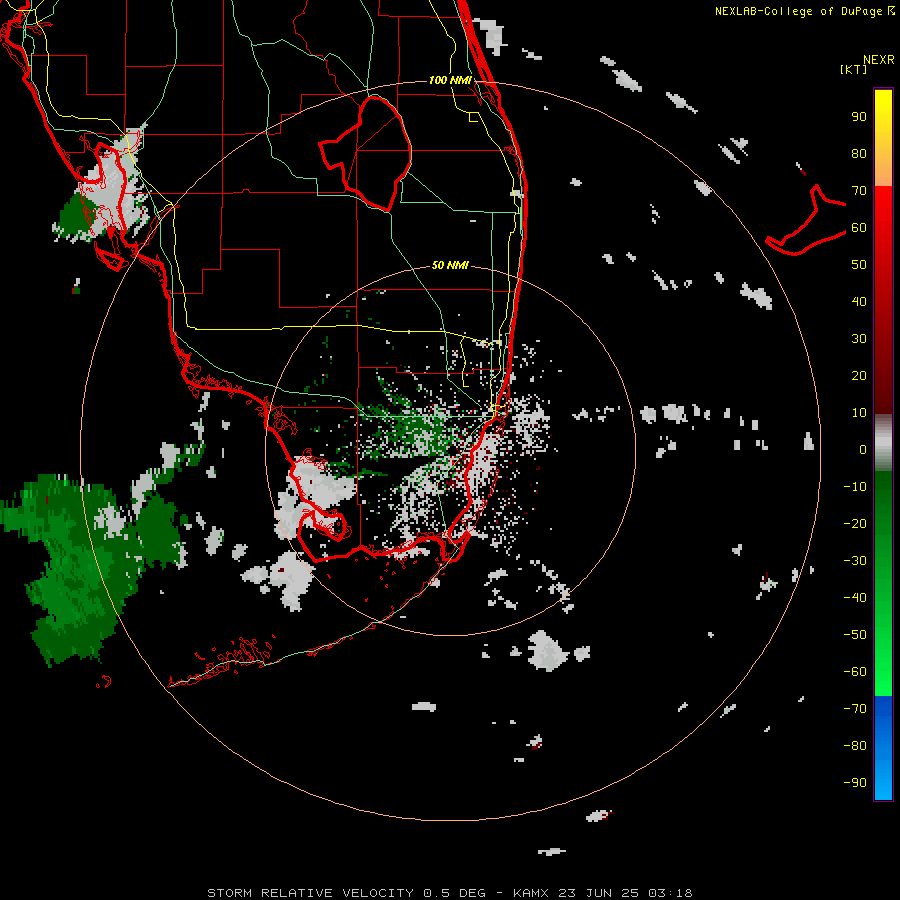Click the -70 value on velocity scale
The height and width of the screenshot is (900, 900).
tap(855, 709)
